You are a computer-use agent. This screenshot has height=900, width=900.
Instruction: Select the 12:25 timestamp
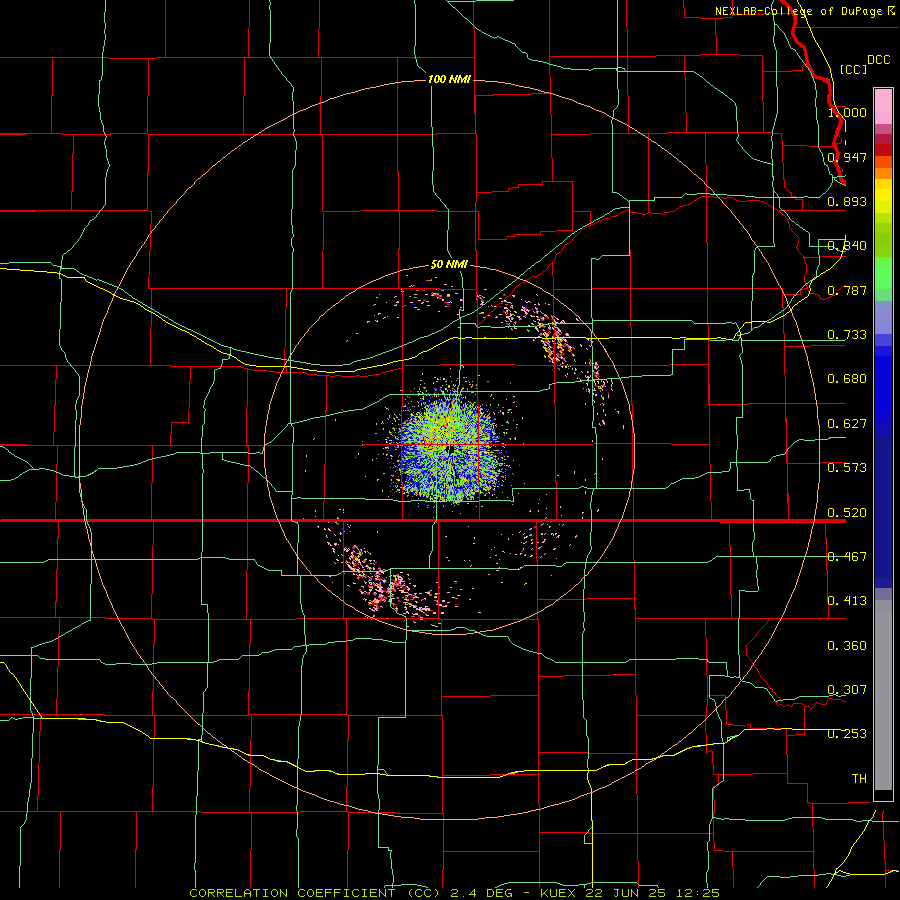(698, 893)
